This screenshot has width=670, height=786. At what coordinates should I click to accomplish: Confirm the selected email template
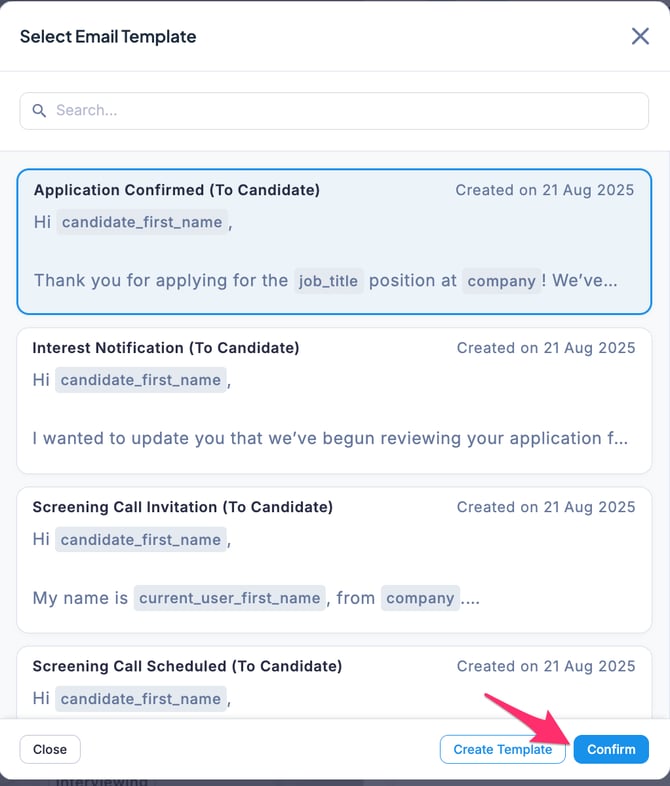point(611,749)
